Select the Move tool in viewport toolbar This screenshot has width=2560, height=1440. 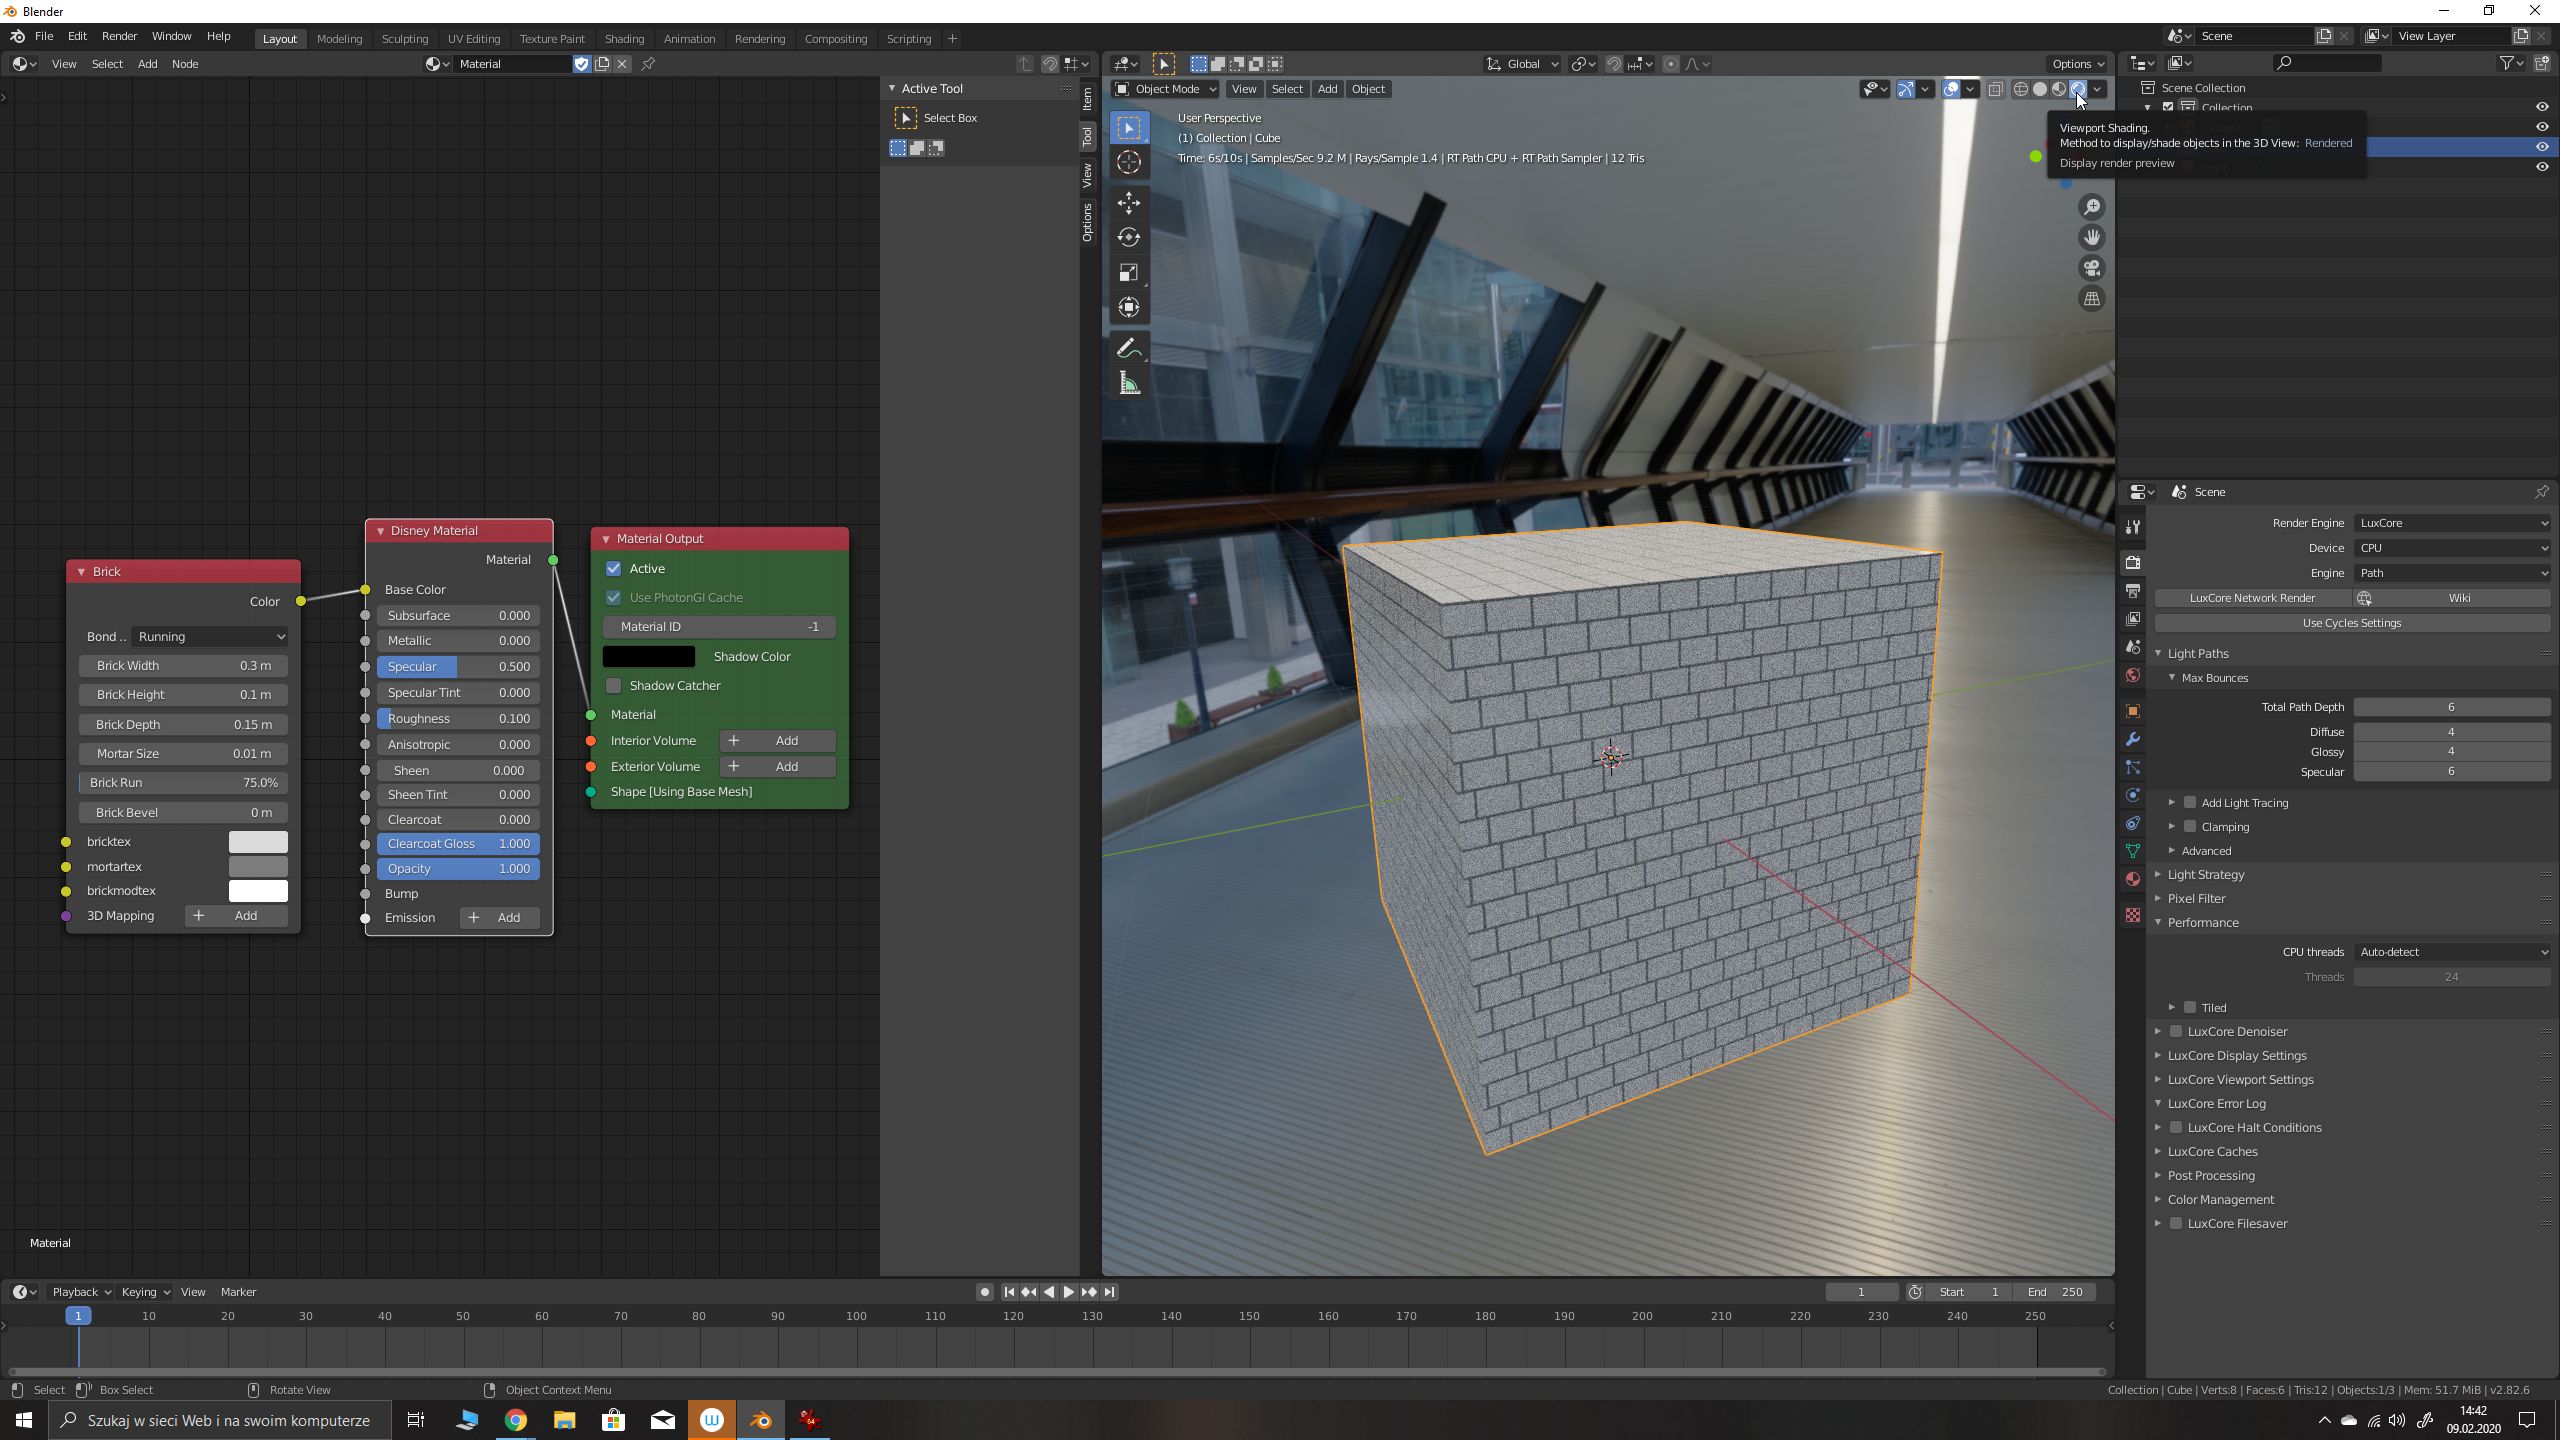(1129, 203)
